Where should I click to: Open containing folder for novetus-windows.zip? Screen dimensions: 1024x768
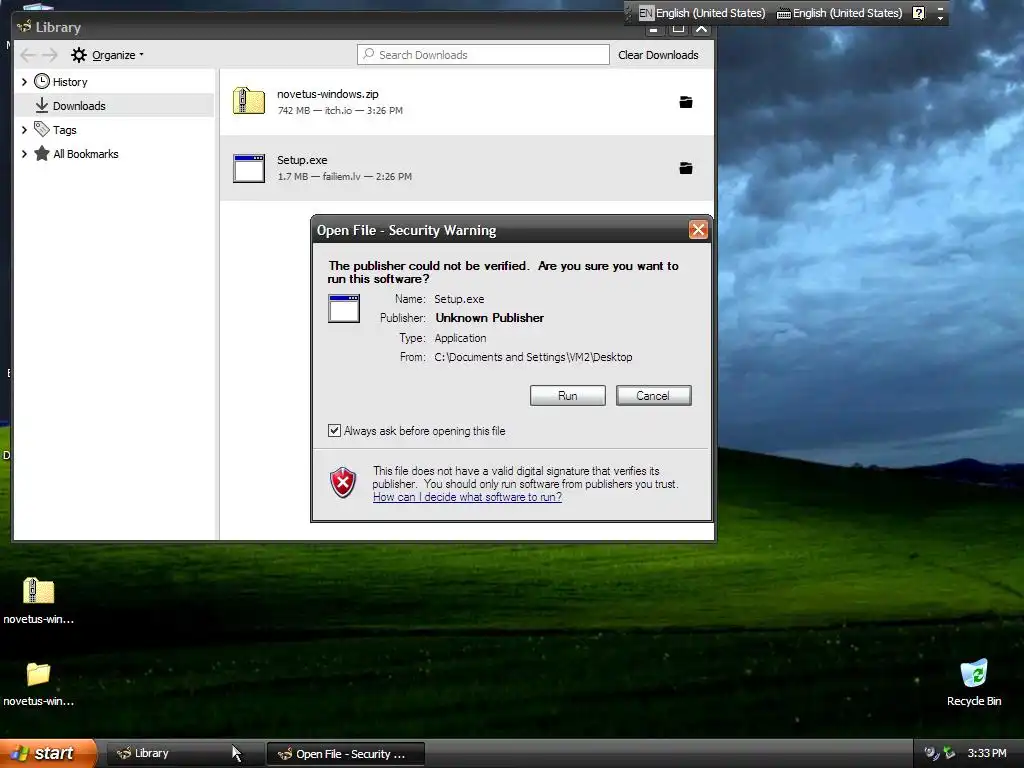pos(686,102)
